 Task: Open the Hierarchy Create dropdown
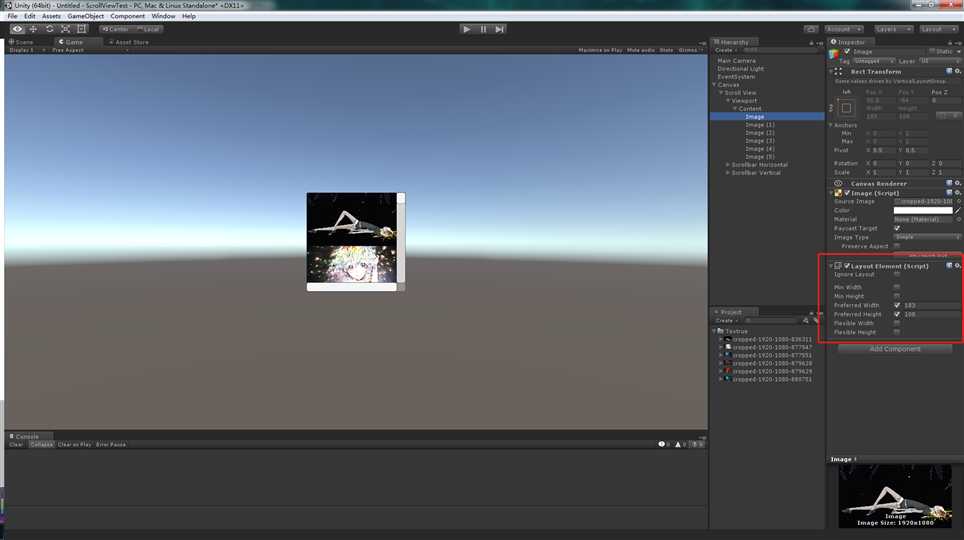[x=725, y=50]
